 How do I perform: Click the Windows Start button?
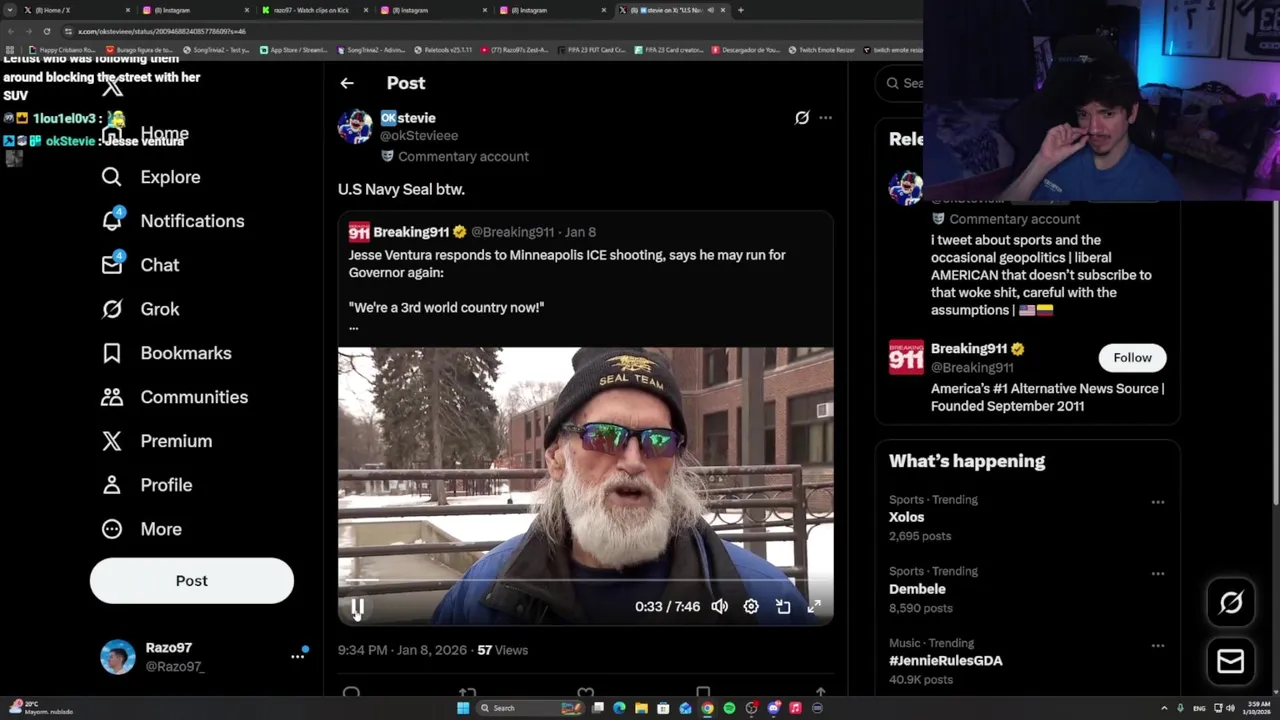463,708
